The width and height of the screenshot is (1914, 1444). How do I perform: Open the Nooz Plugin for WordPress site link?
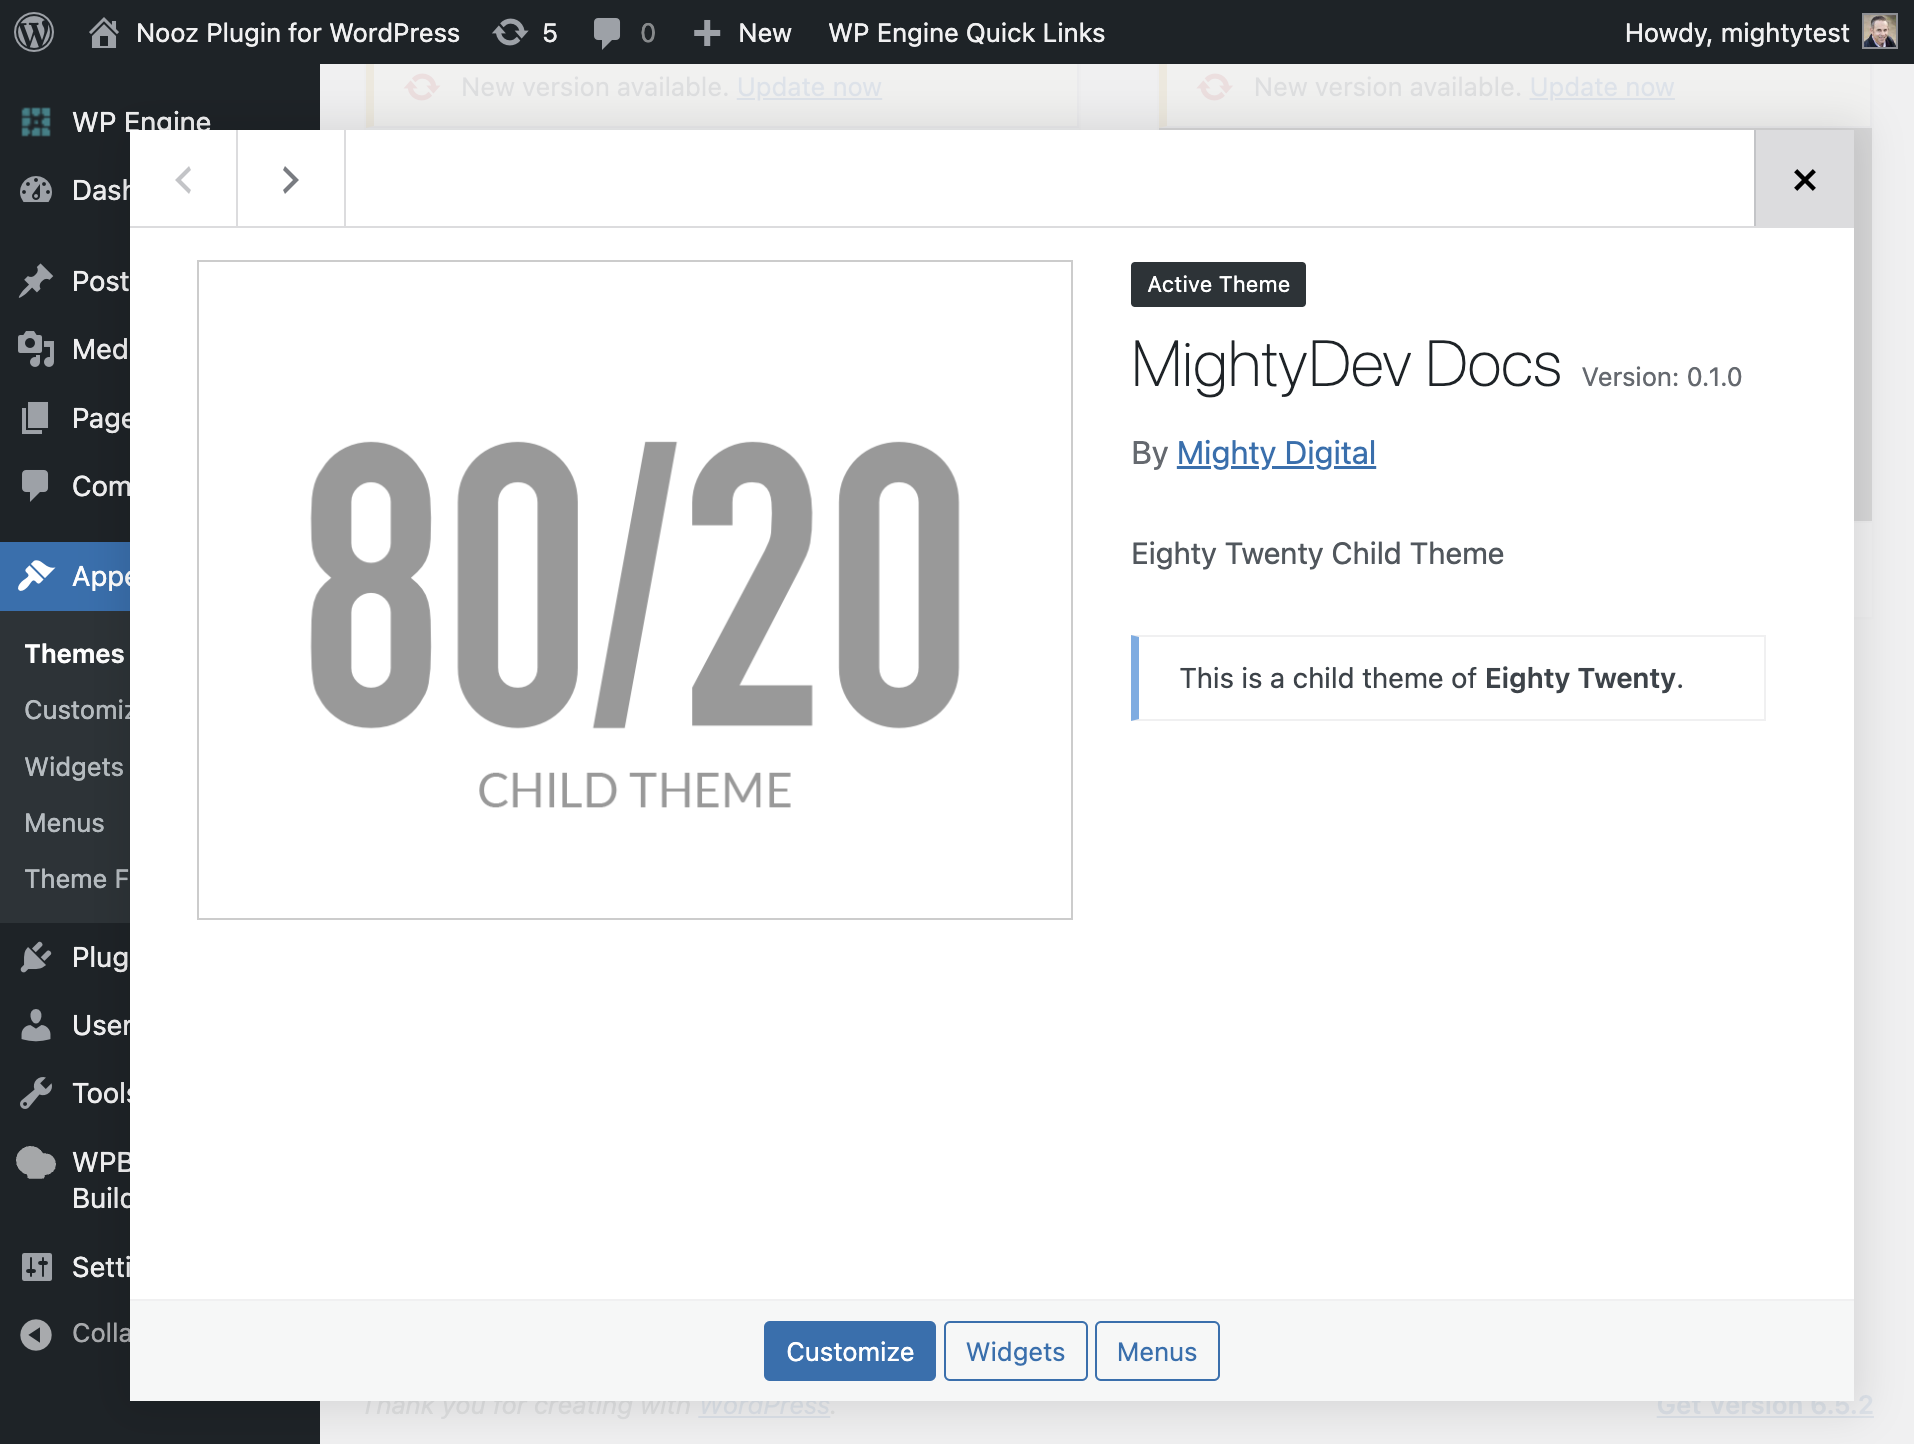click(298, 33)
